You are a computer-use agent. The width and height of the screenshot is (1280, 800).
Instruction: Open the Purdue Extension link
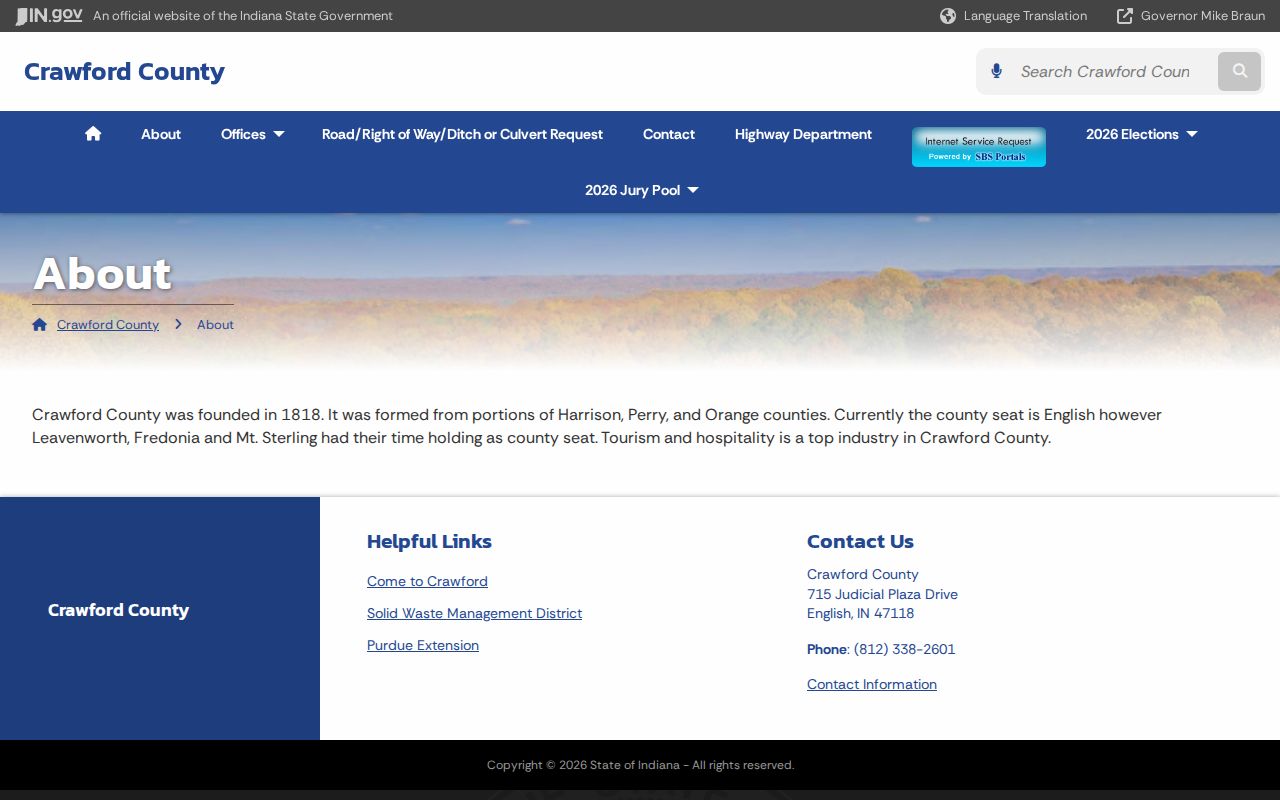point(423,645)
